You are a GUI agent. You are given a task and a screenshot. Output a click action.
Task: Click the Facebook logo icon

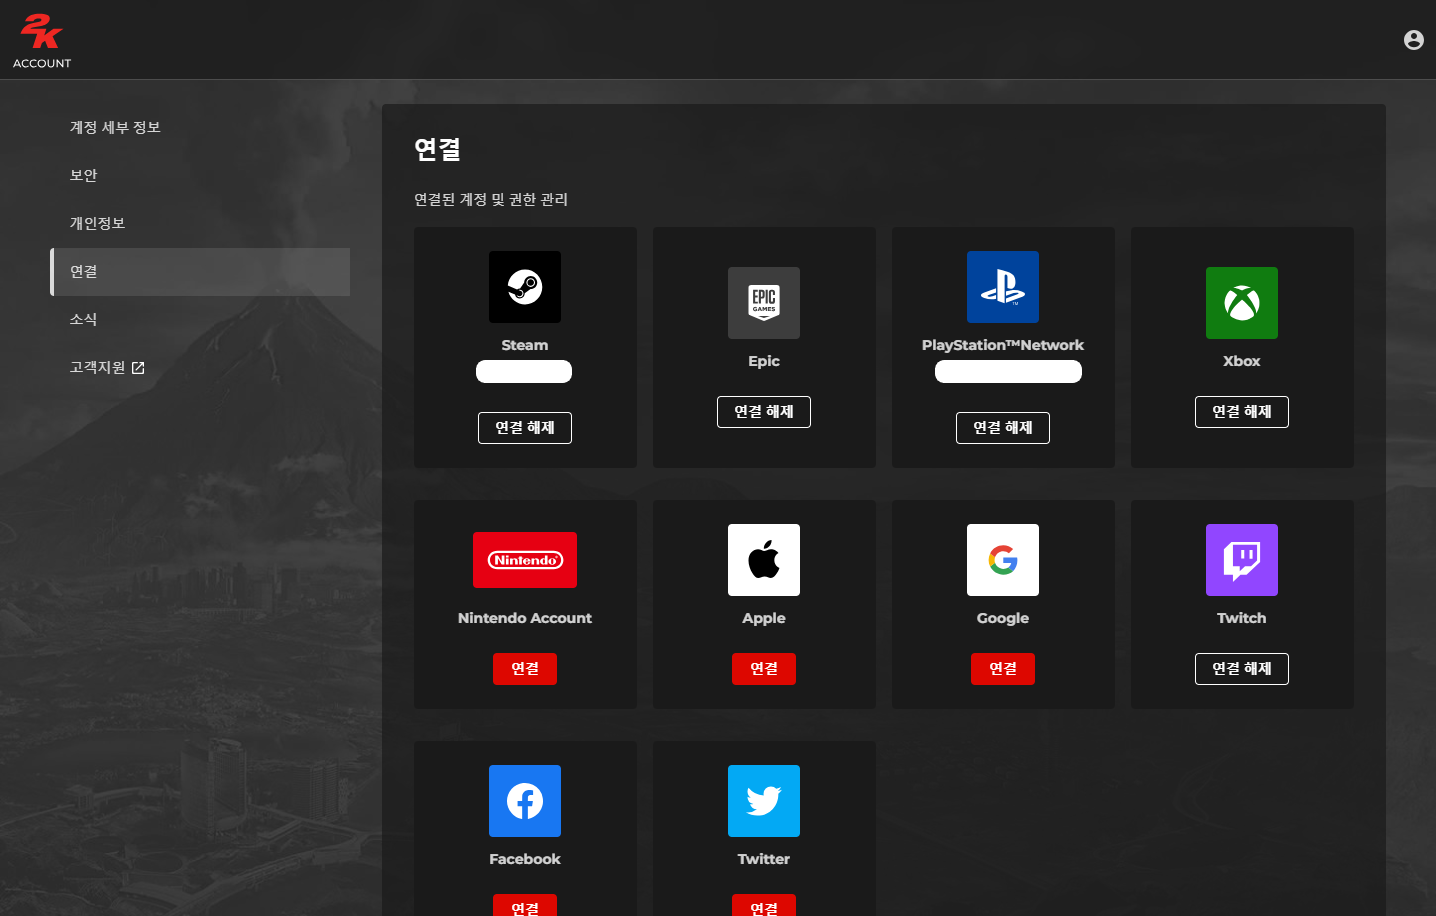(x=525, y=801)
